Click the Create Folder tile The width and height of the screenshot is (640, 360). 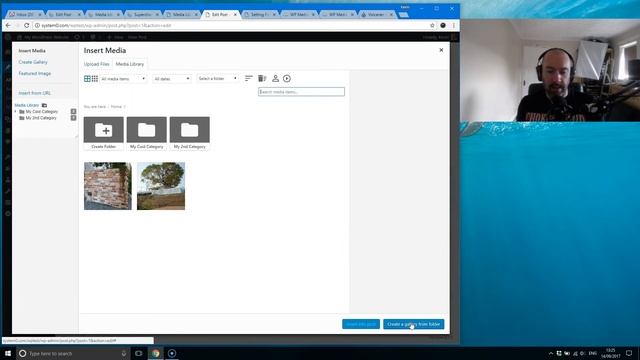click(104, 133)
